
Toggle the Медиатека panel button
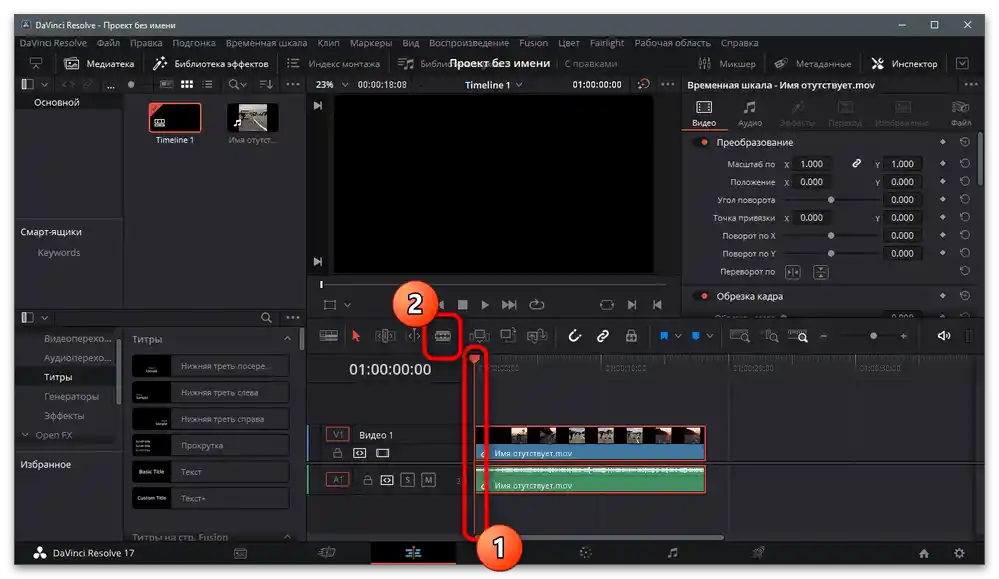99,64
